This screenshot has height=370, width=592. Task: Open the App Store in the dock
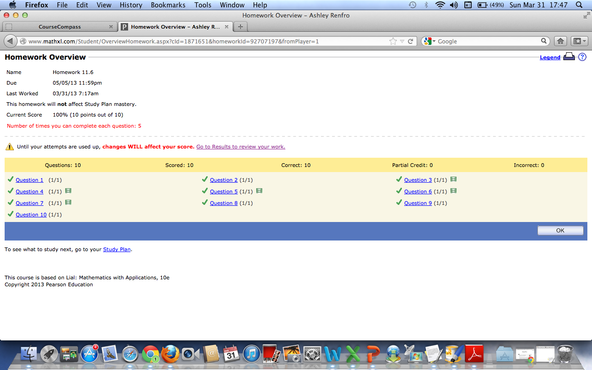(89, 354)
